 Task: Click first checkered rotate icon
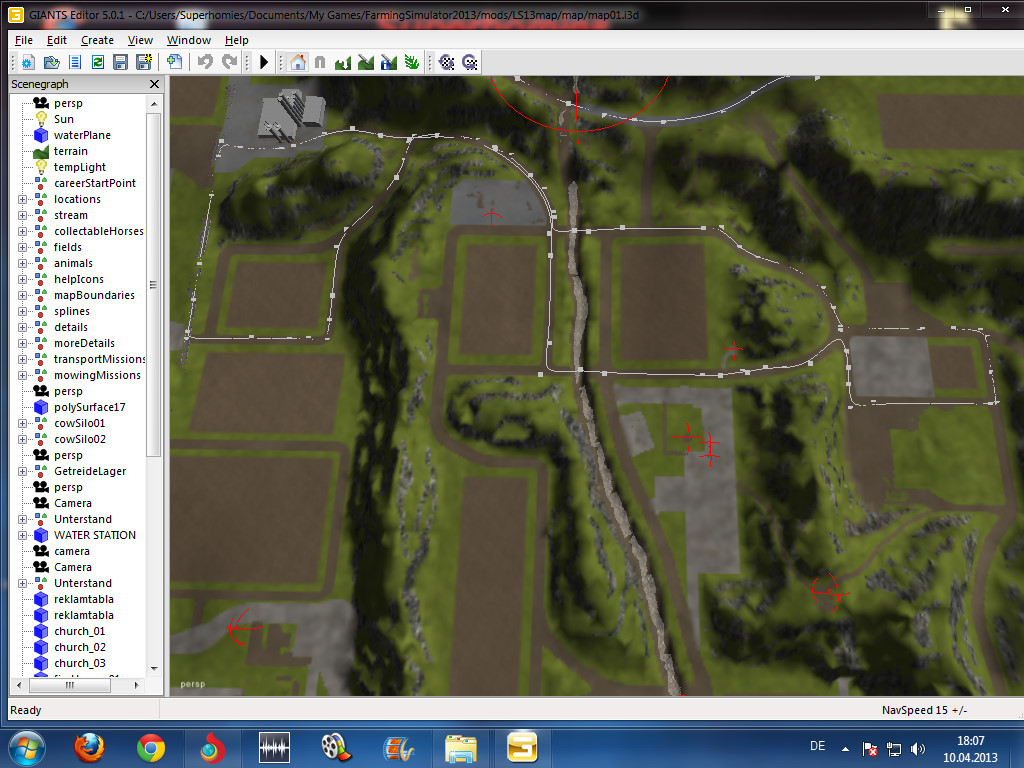(x=447, y=63)
